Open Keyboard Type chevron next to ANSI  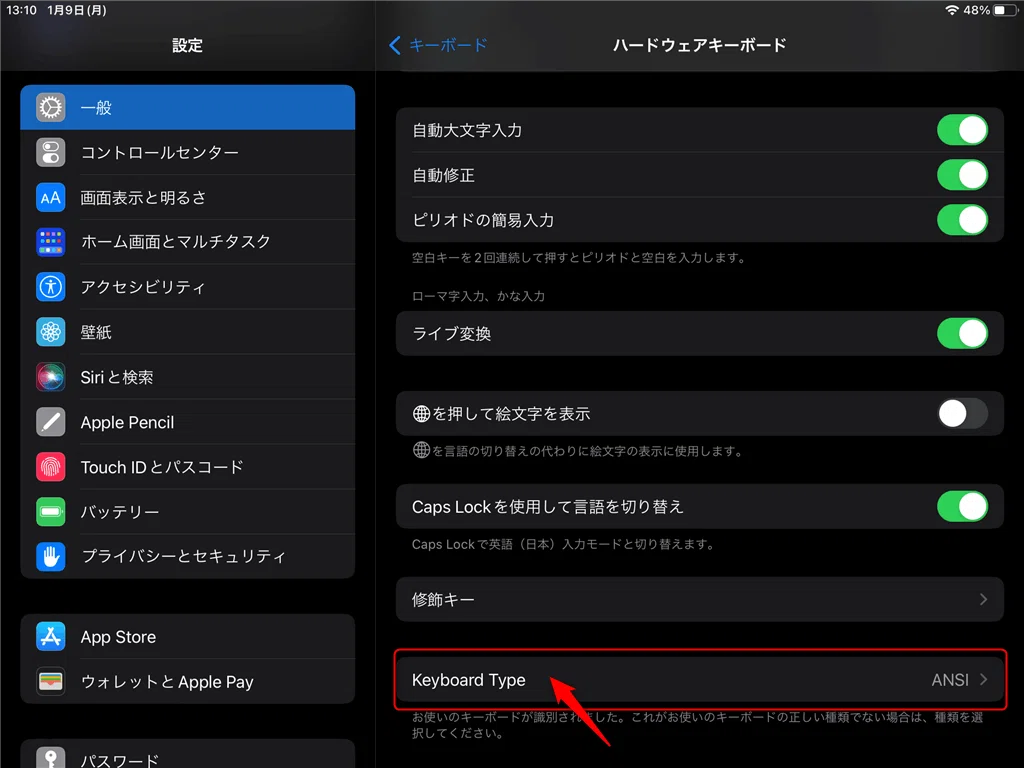coord(983,680)
